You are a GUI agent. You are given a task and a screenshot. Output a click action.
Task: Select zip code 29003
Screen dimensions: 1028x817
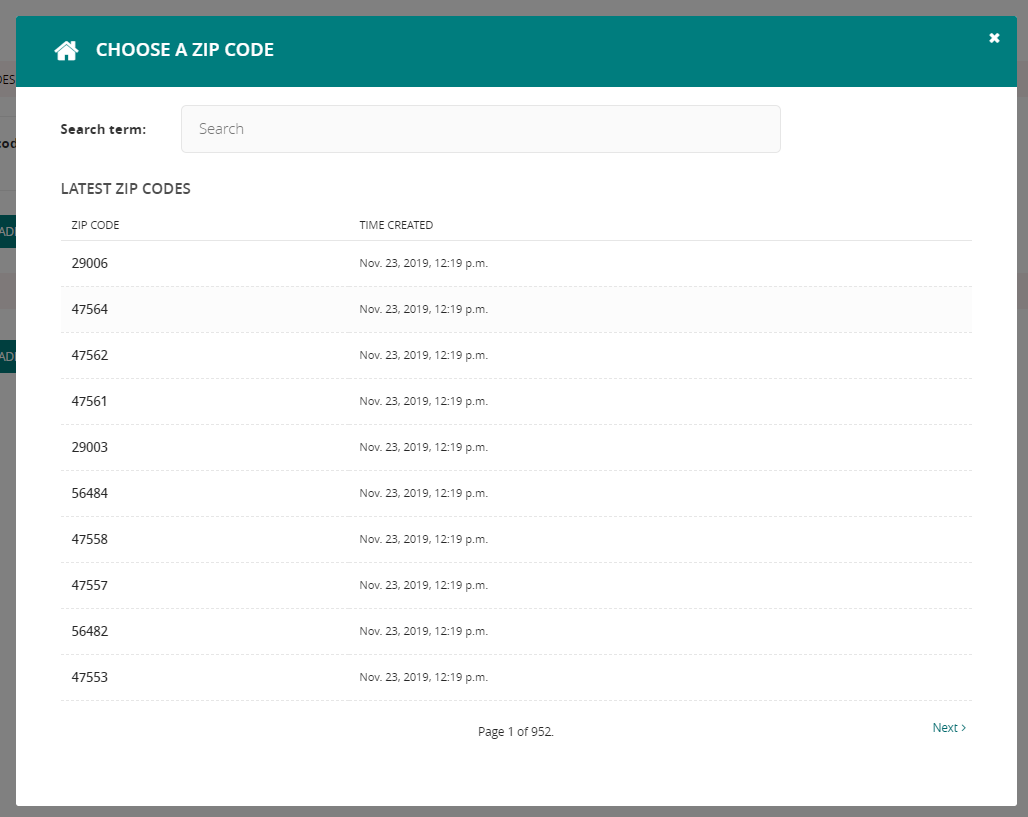click(x=90, y=447)
